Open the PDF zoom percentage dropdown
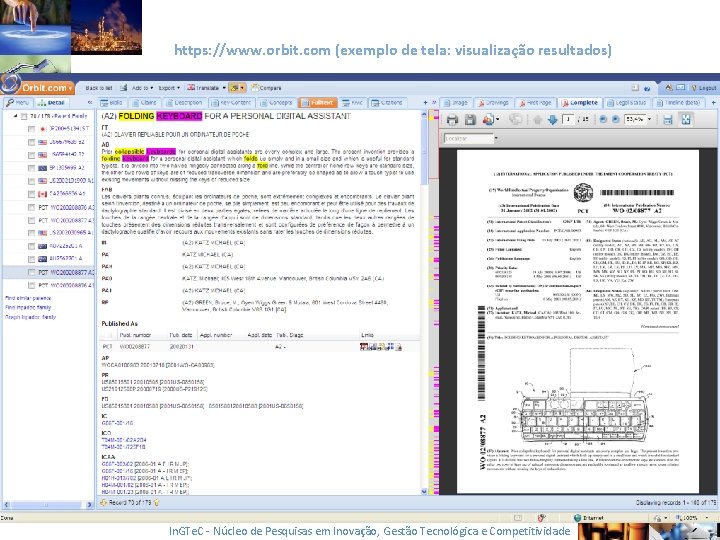720x540 pixels. coord(649,119)
